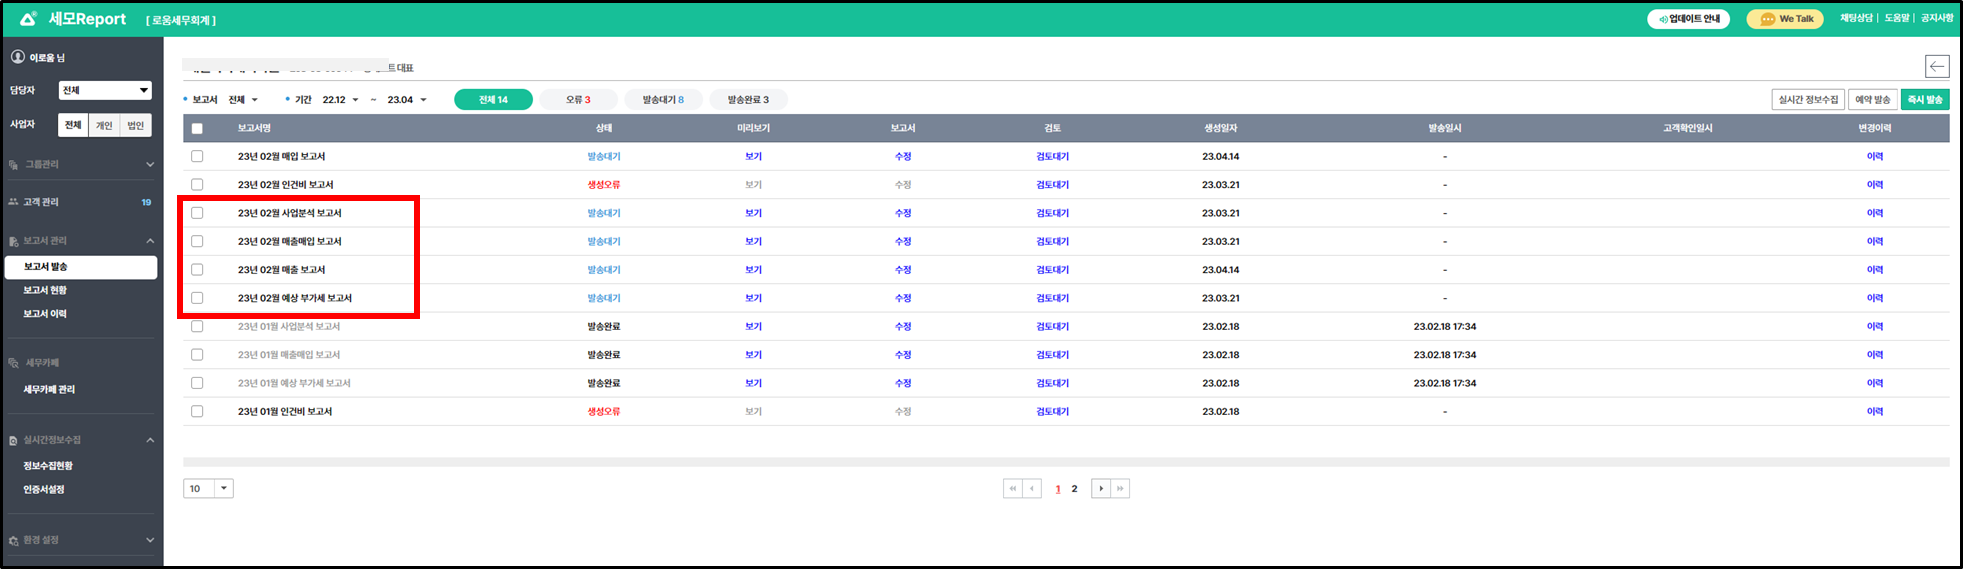The width and height of the screenshot is (1963, 569).
Task: Click 이력 link for 23년 02월 매입 보고서
Action: click(1874, 157)
